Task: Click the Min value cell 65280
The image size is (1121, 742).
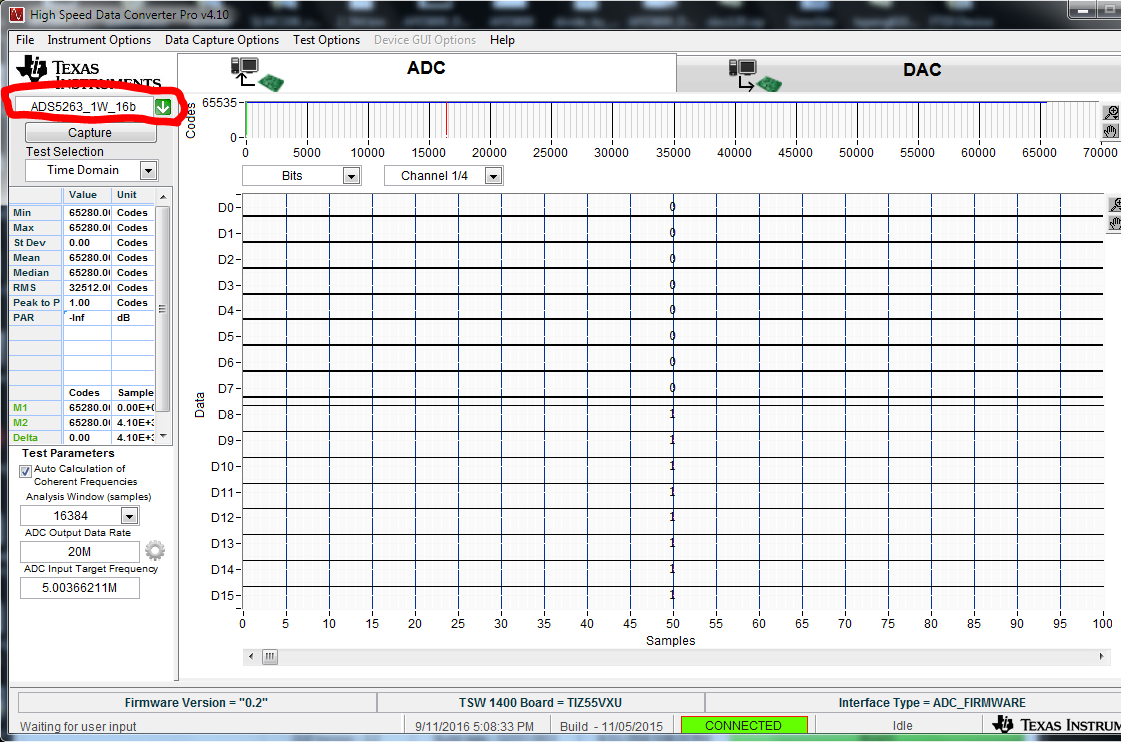Action: [87, 212]
